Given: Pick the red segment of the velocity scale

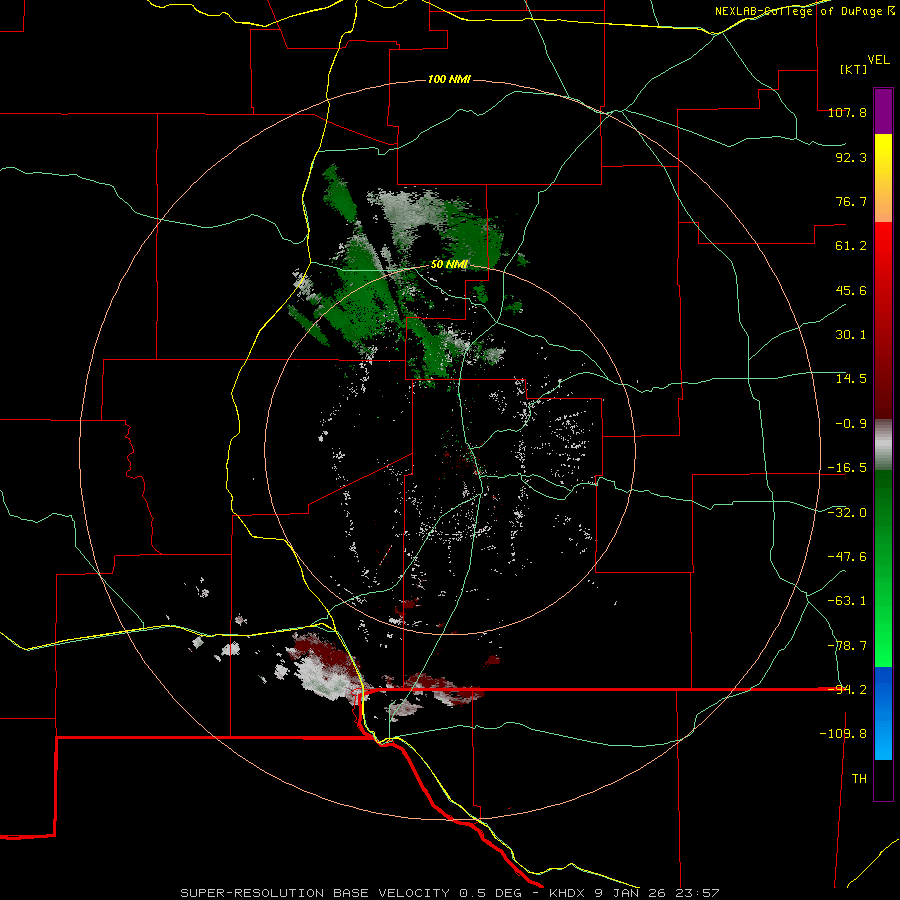Looking at the screenshot, I should [883, 320].
